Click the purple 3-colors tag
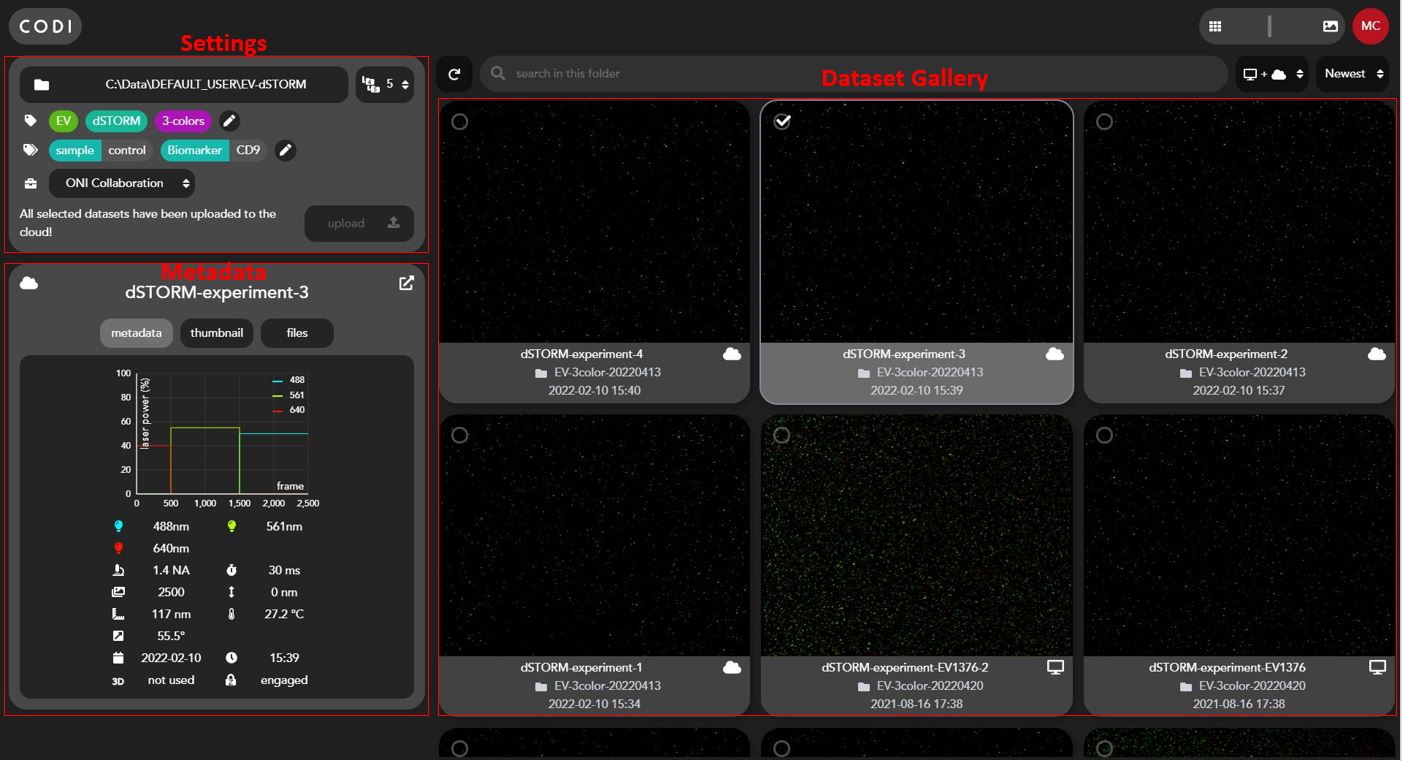 pyautogui.click(x=183, y=121)
